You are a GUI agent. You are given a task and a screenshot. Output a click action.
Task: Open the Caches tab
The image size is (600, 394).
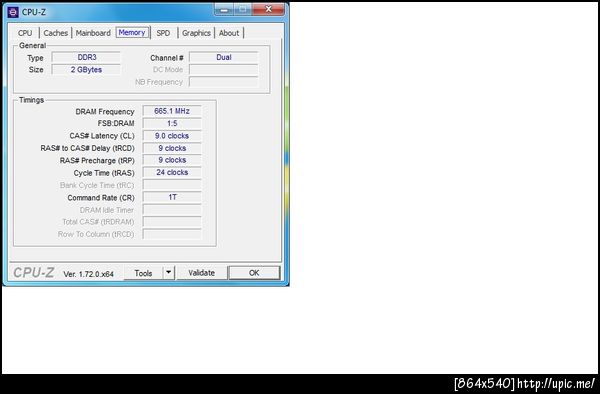pyautogui.click(x=55, y=33)
